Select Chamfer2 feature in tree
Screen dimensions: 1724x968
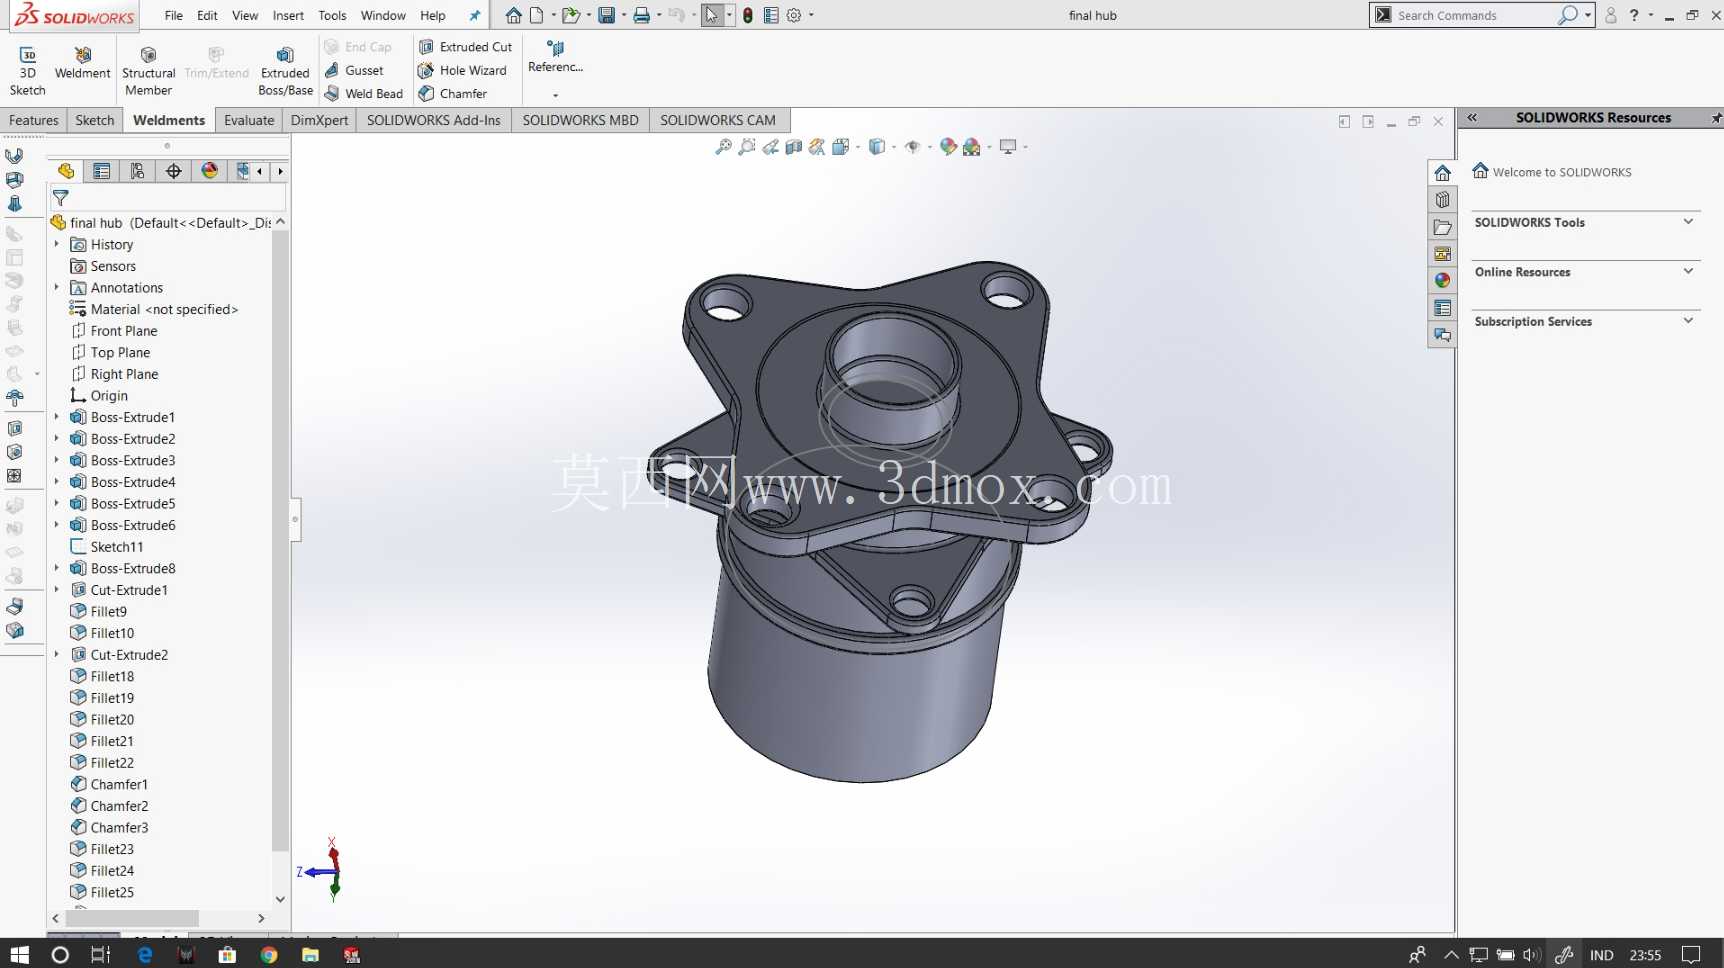[119, 806]
